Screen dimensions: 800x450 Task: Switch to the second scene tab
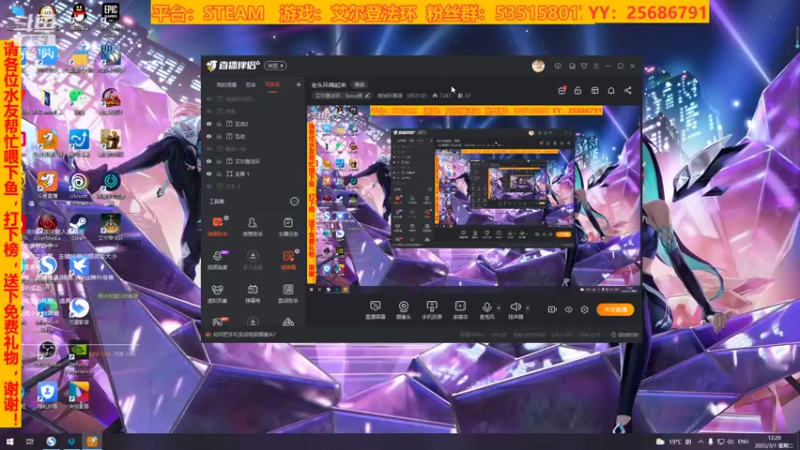point(251,85)
